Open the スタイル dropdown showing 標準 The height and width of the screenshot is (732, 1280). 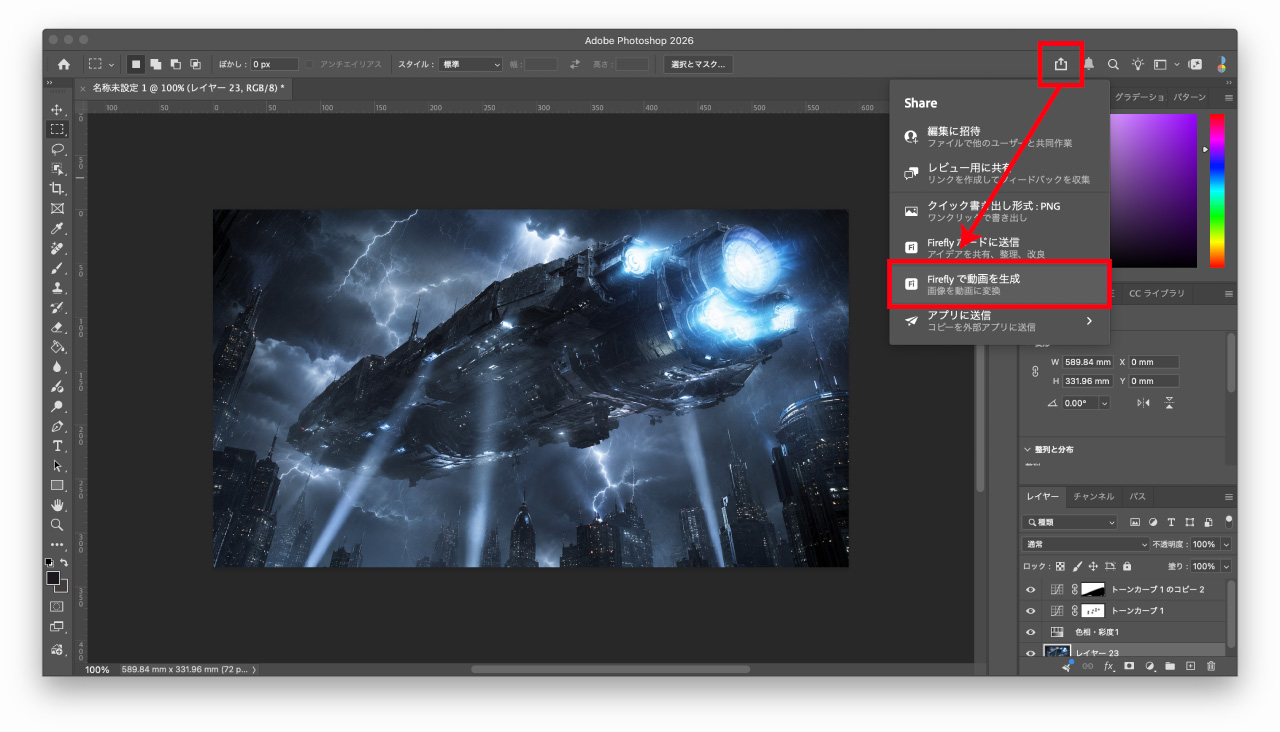click(470, 64)
